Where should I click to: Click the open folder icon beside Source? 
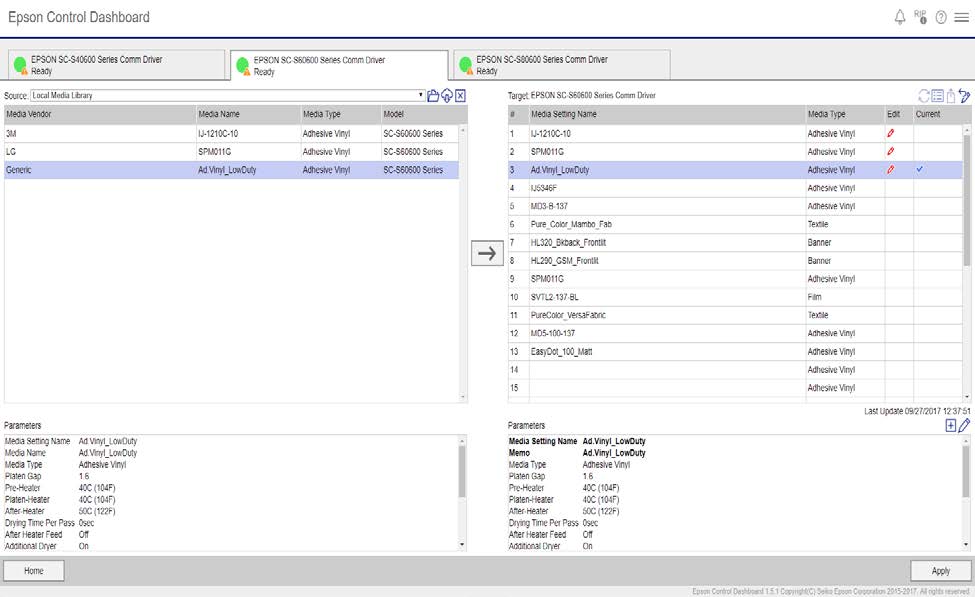click(x=433, y=96)
